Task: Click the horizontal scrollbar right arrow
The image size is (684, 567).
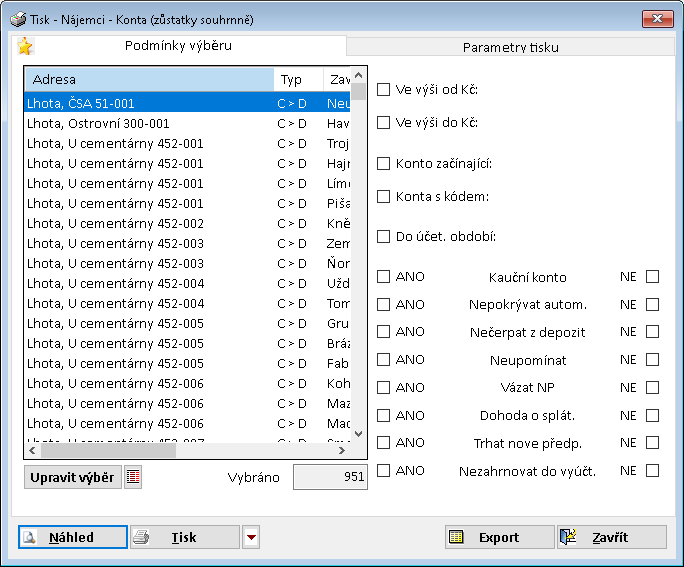Action: point(342,451)
